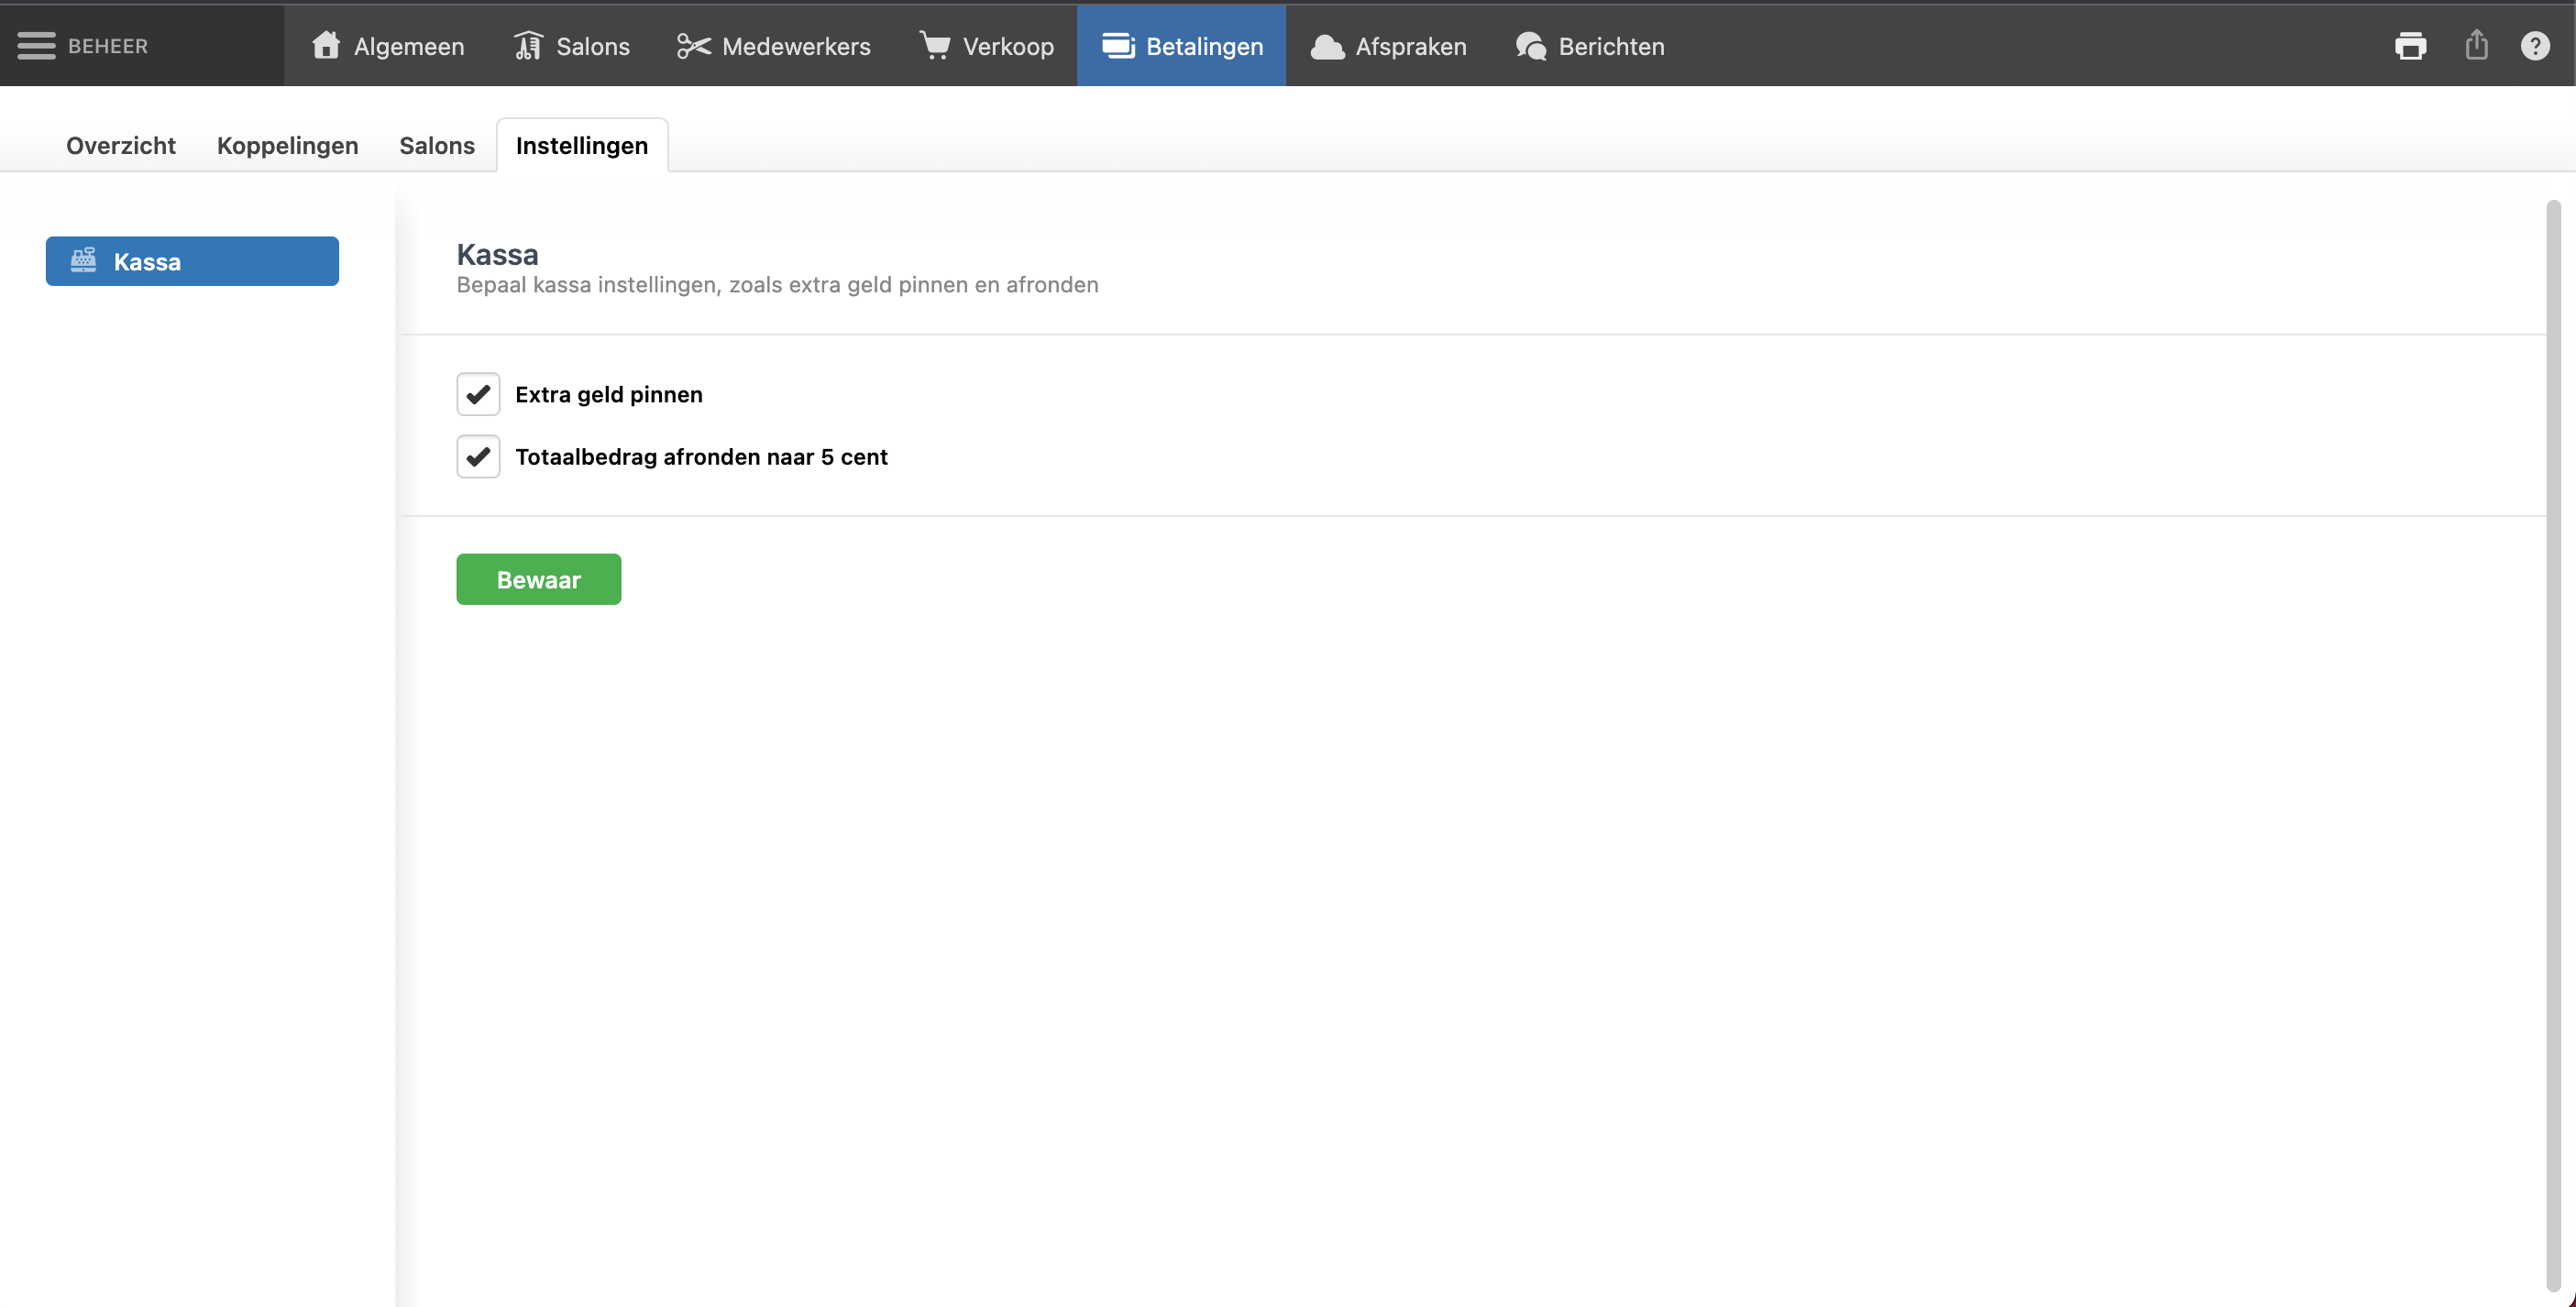
Task: Toggle the Extra geld pinnen checkbox
Action: click(478, 394)
